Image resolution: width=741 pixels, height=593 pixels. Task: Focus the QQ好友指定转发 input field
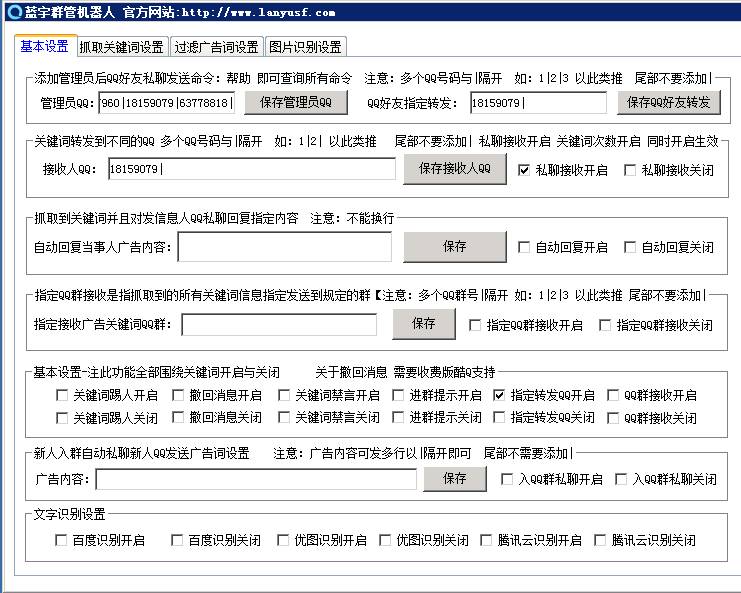(x=538, y=103)
